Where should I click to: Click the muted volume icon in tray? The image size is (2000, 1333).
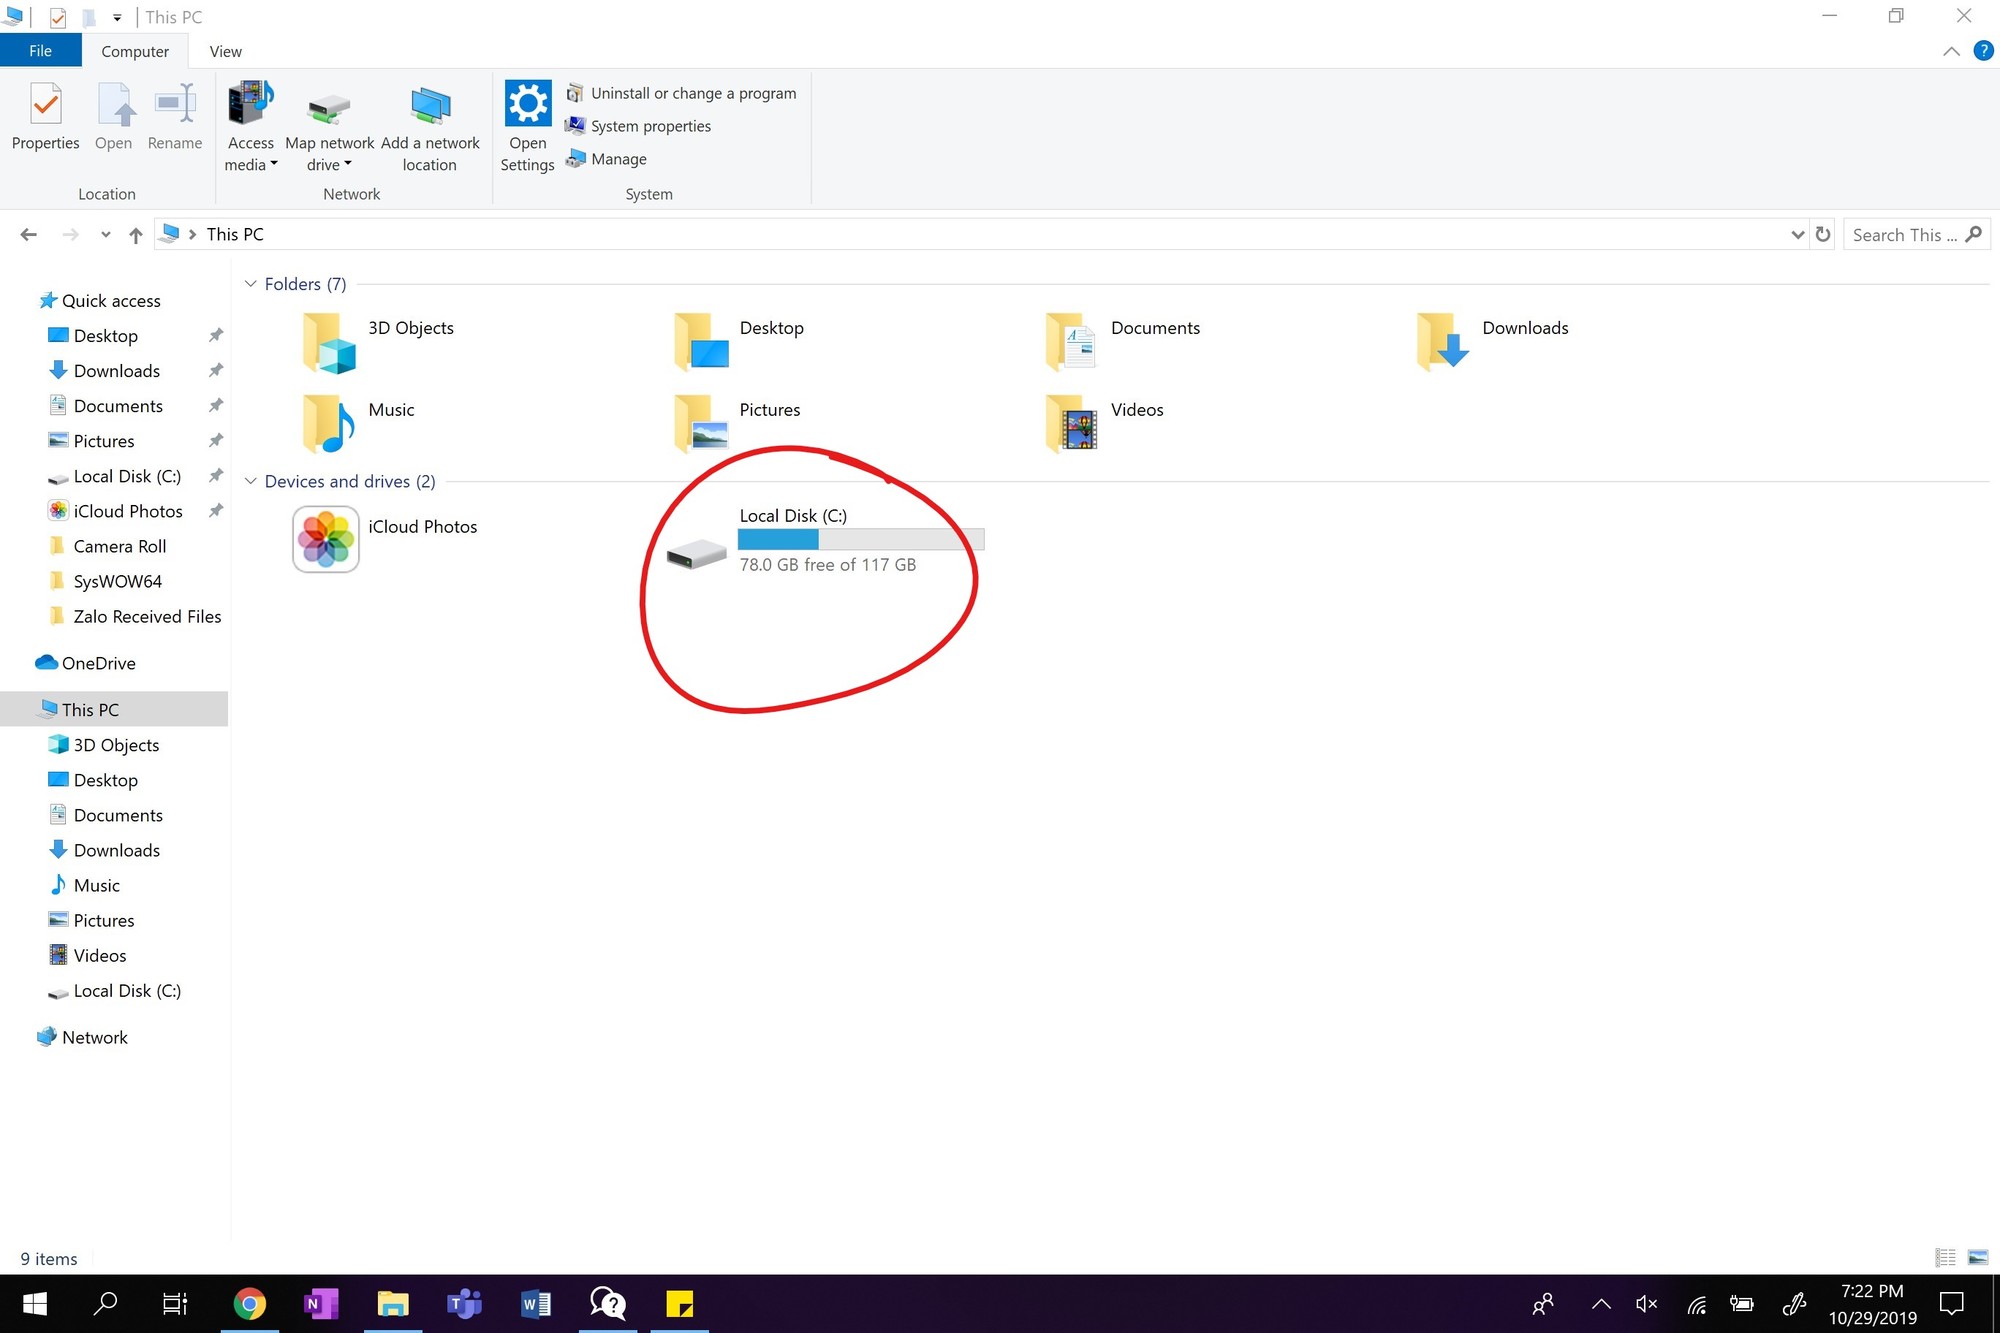[1646, 1304]
